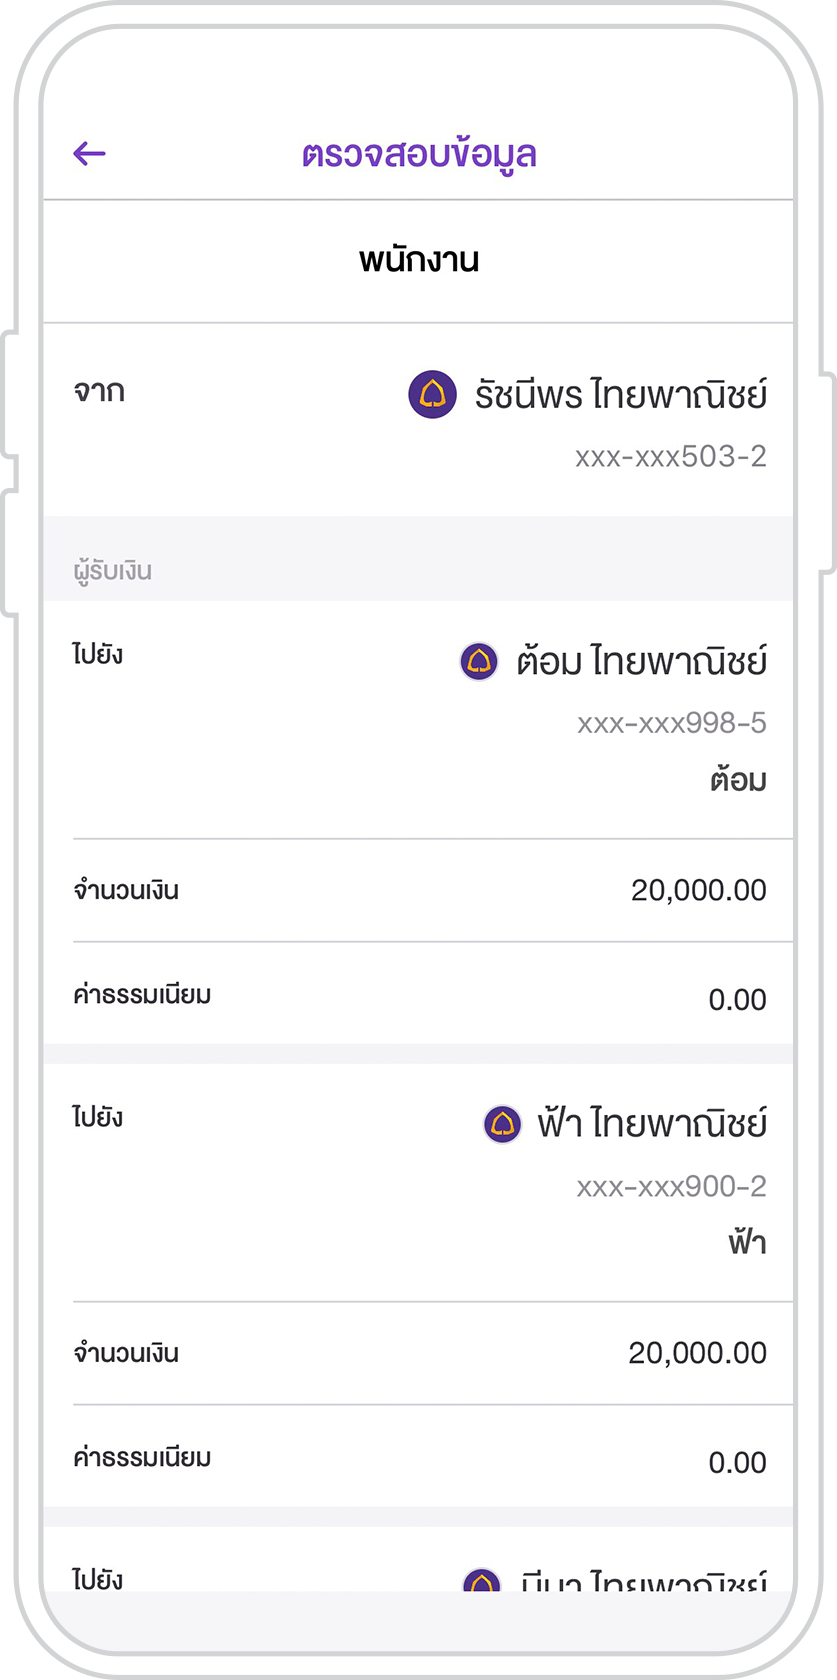This screenshot has height=1680, width=837.
Task: Click the bold ฟ้า nickname label
Action: coord(746,1243)
